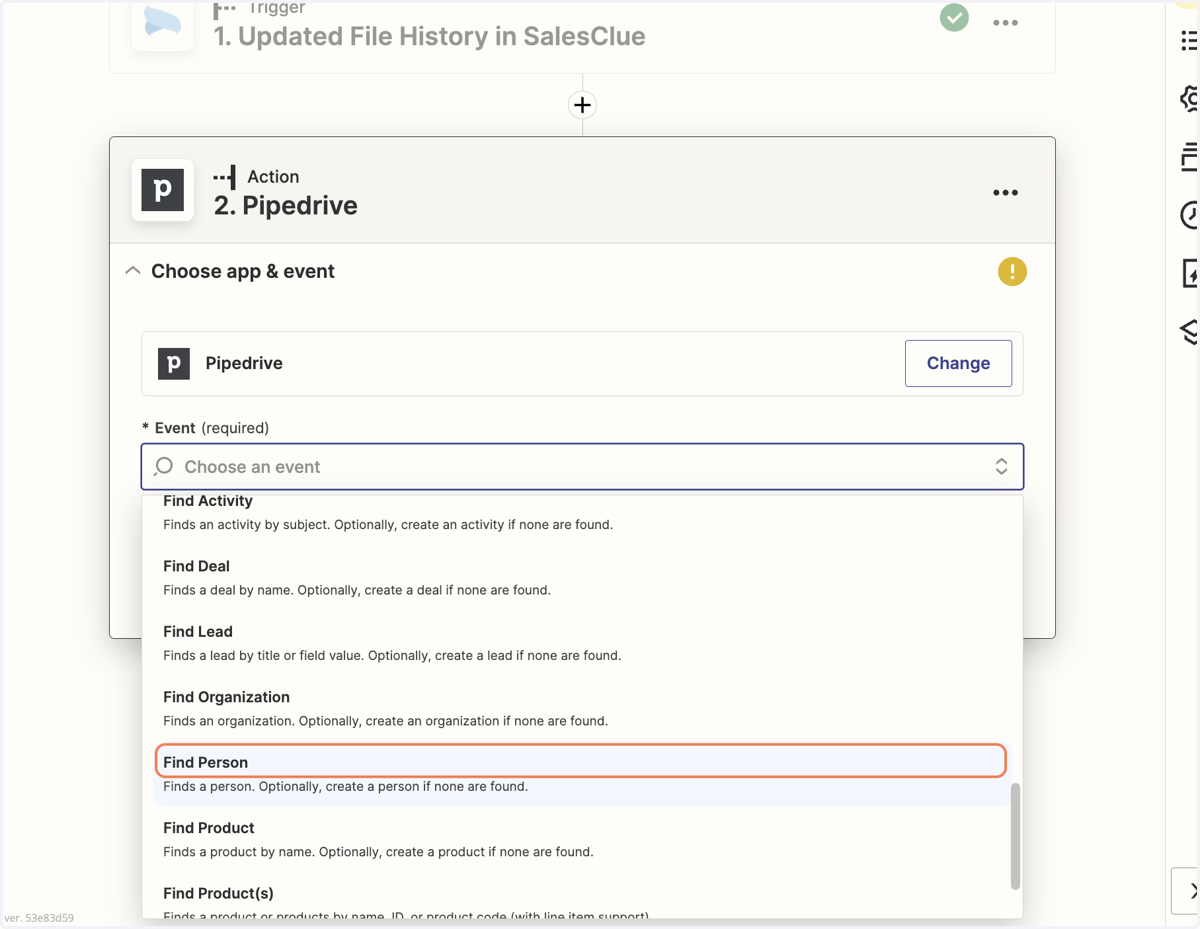Click the 'Event (required)' field label
The height and width of the screenshot is (929, 1200).
pos(206,428)
